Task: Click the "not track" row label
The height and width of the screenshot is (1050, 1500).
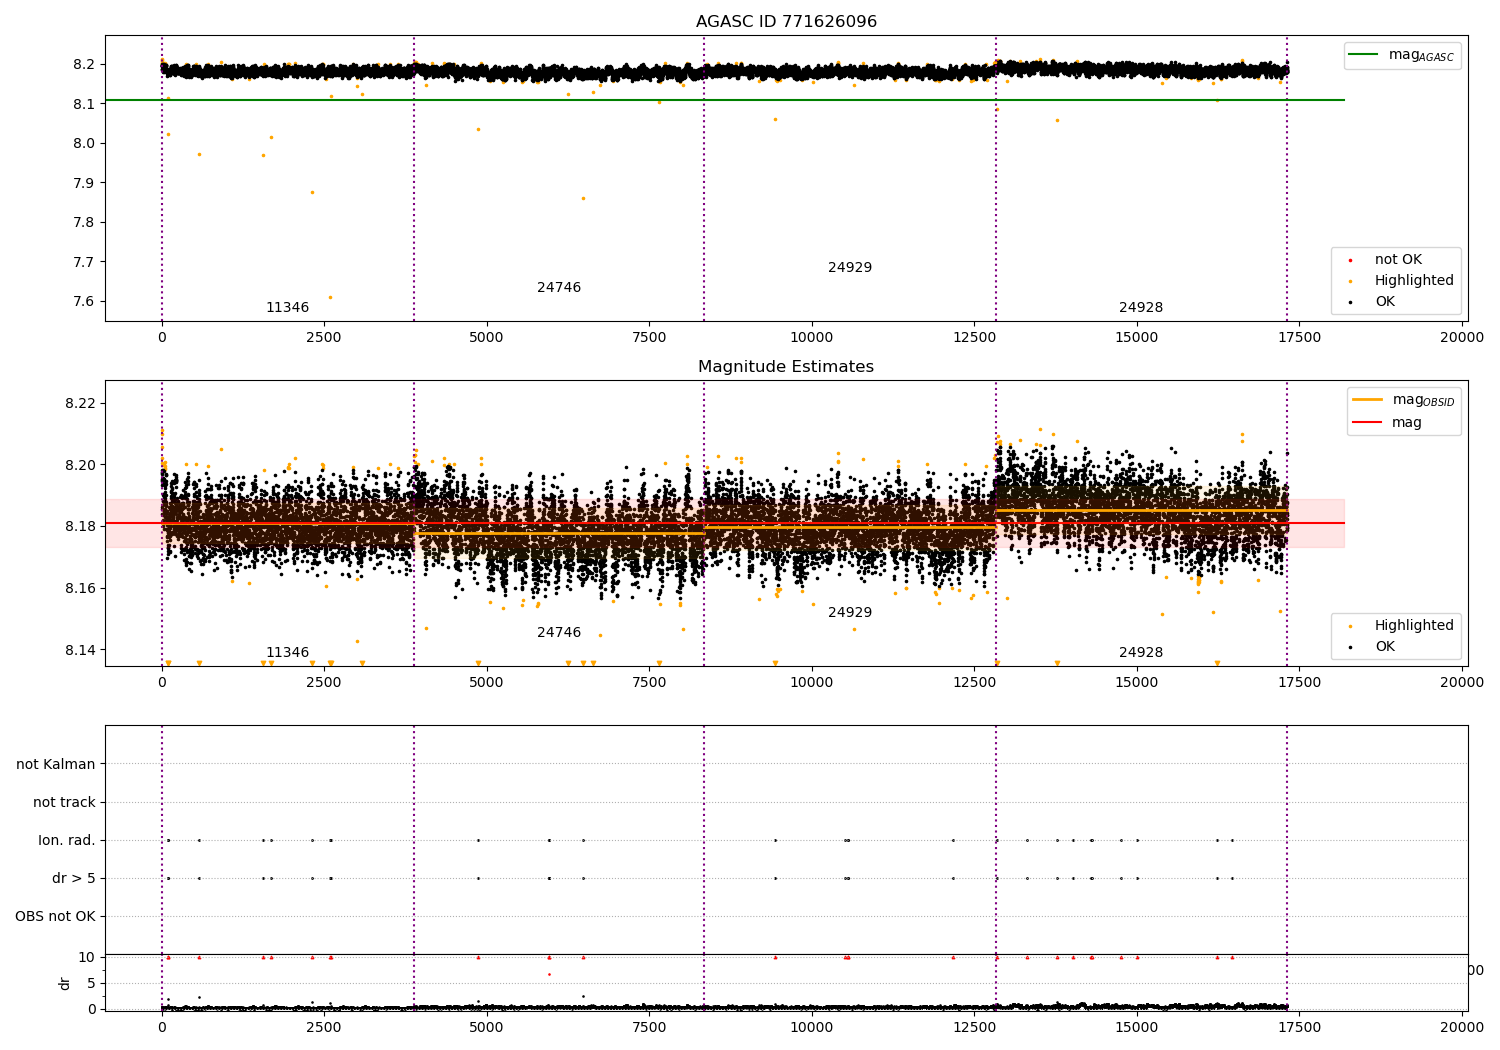Action: point(64,803)
